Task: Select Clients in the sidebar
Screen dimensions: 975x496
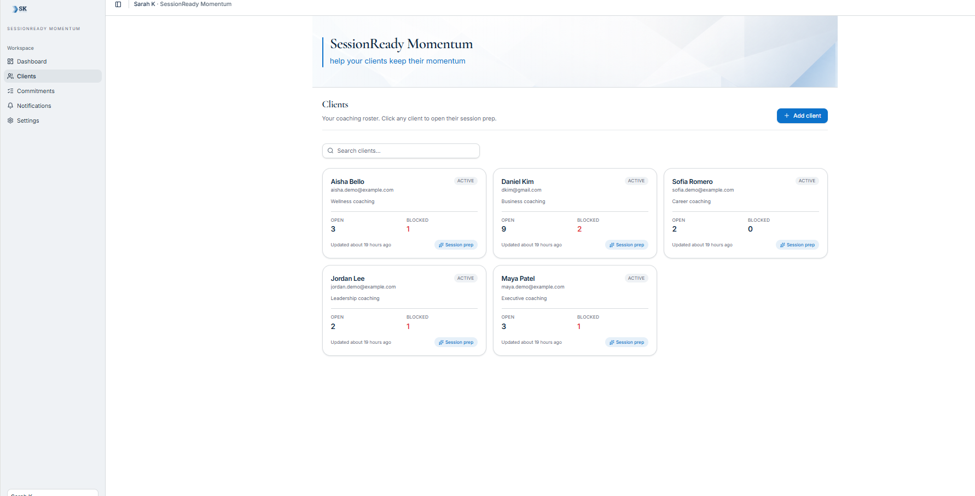Action: pos(52,76)
